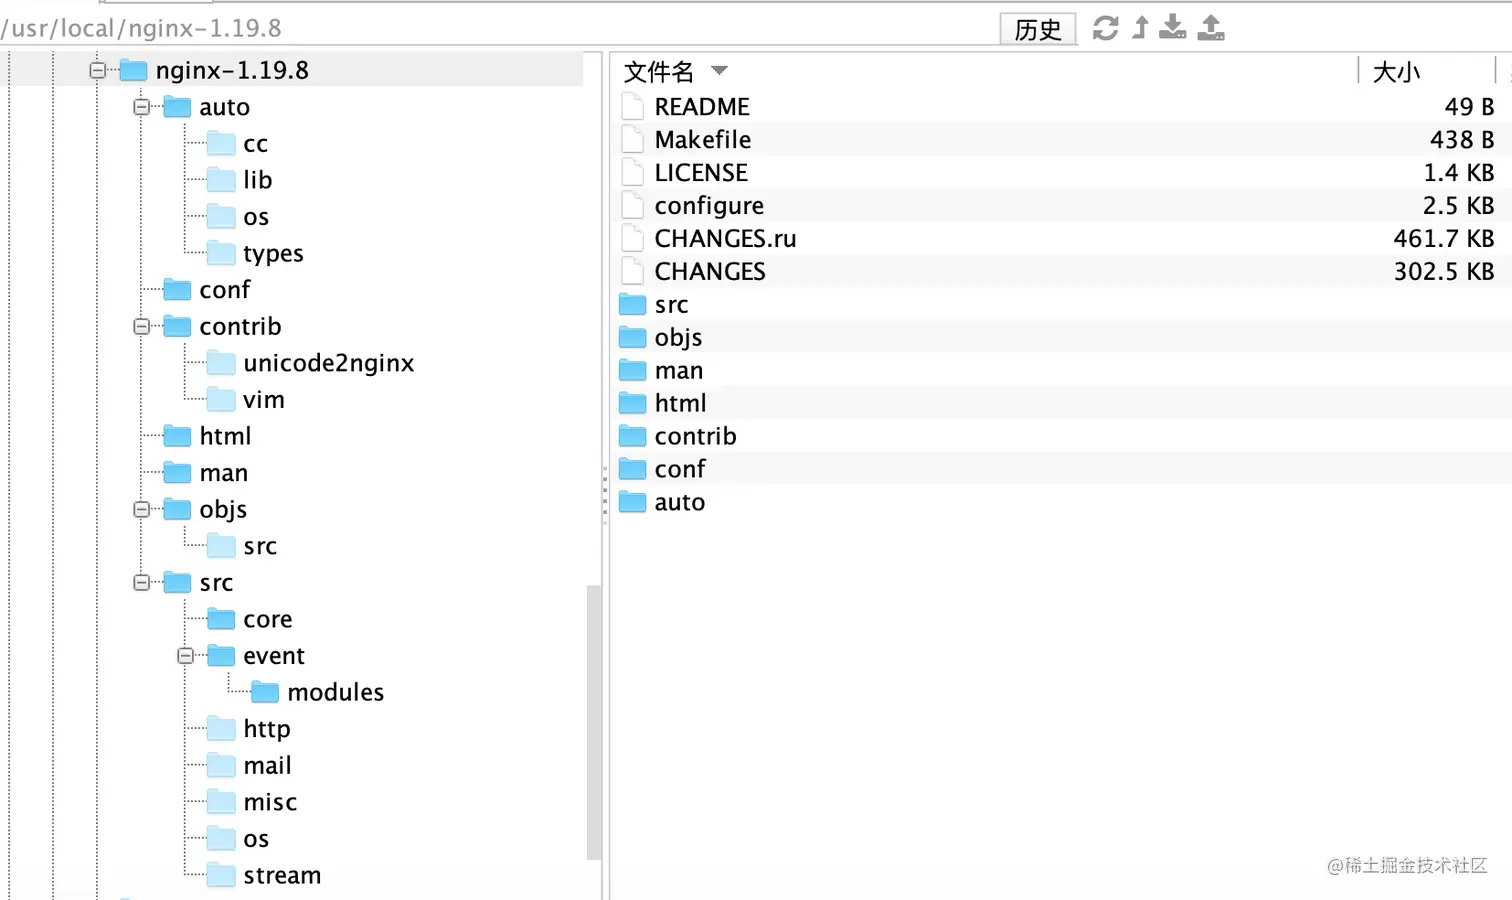
Task: Click the contrib folder icon in the list
Action: coord(631,436)
